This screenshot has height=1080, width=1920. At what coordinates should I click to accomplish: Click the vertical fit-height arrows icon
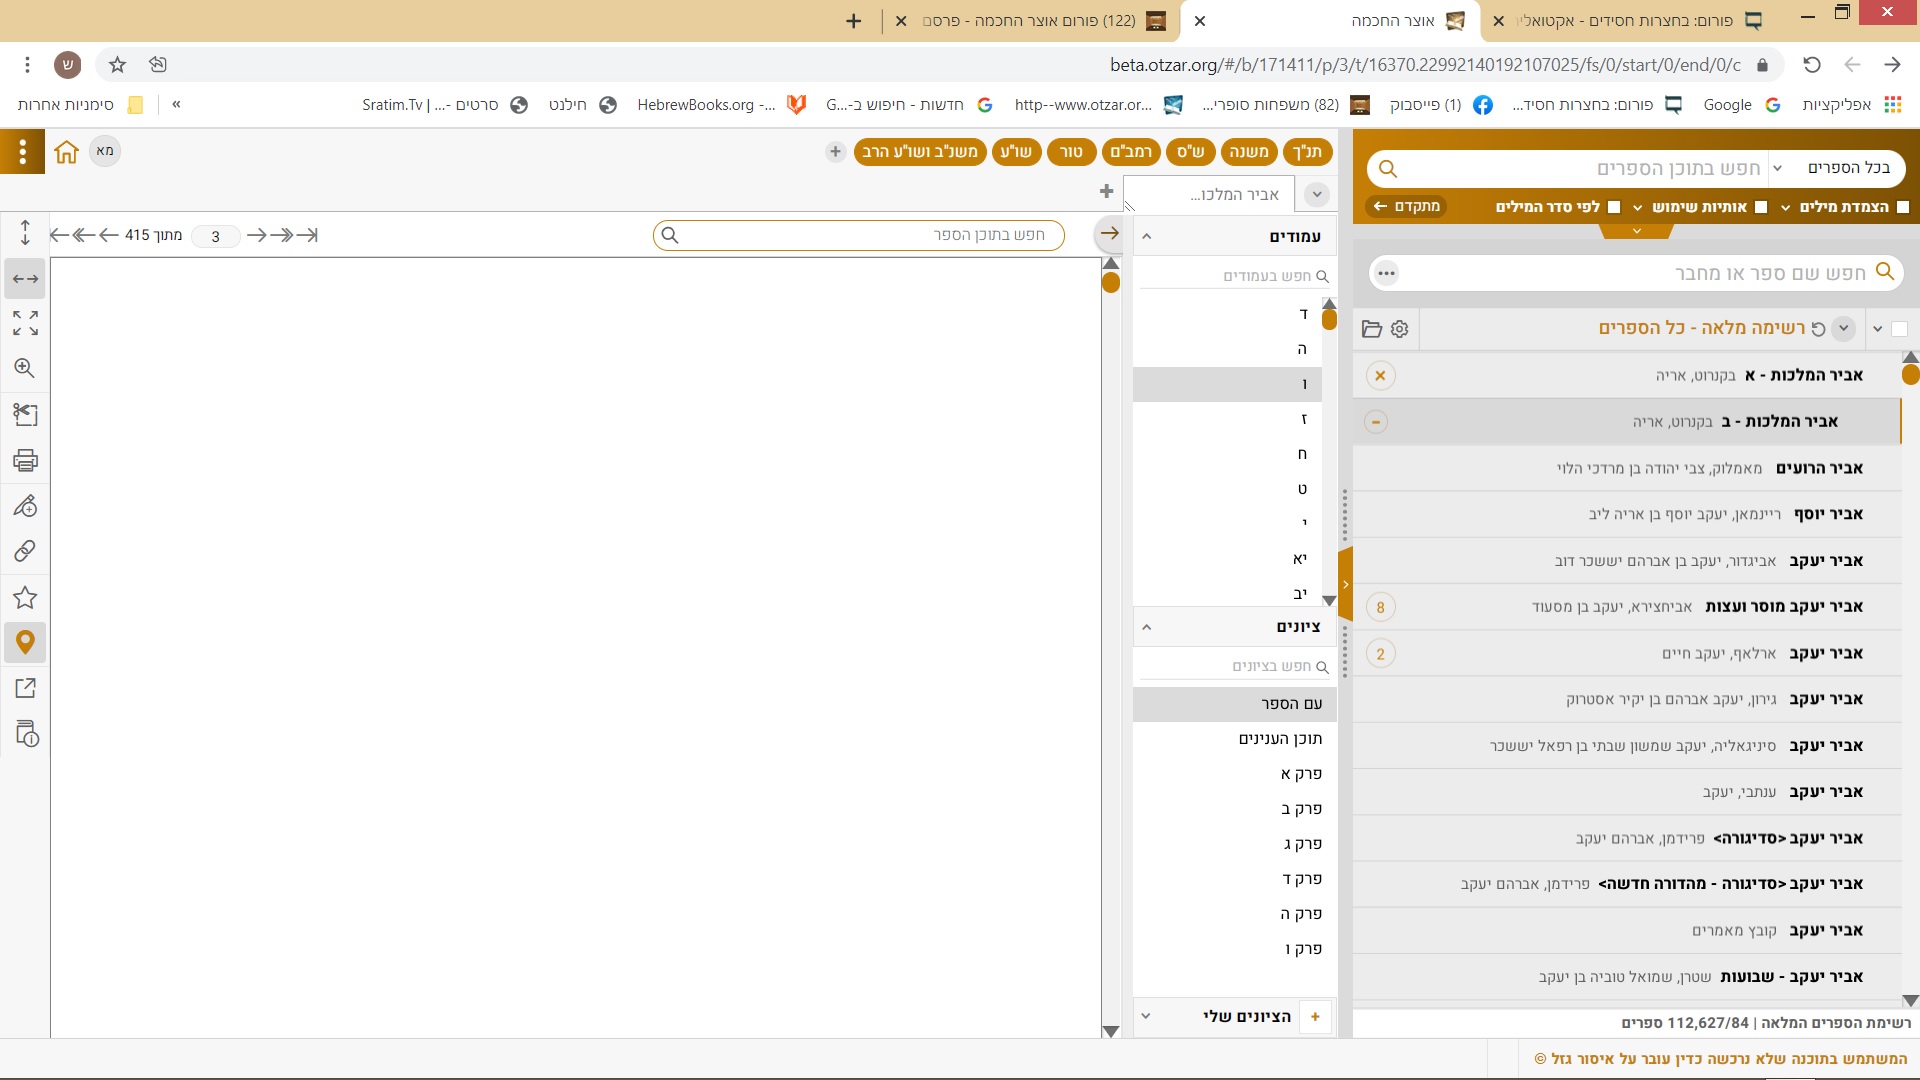pyautogui.click(x=25, y=233)
